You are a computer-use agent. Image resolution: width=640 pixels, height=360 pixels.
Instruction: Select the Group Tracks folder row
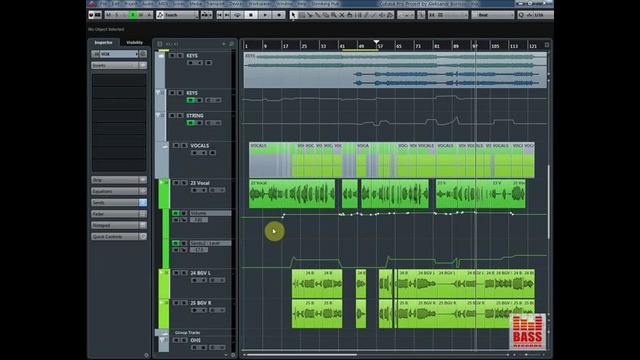tap(195, 333)
